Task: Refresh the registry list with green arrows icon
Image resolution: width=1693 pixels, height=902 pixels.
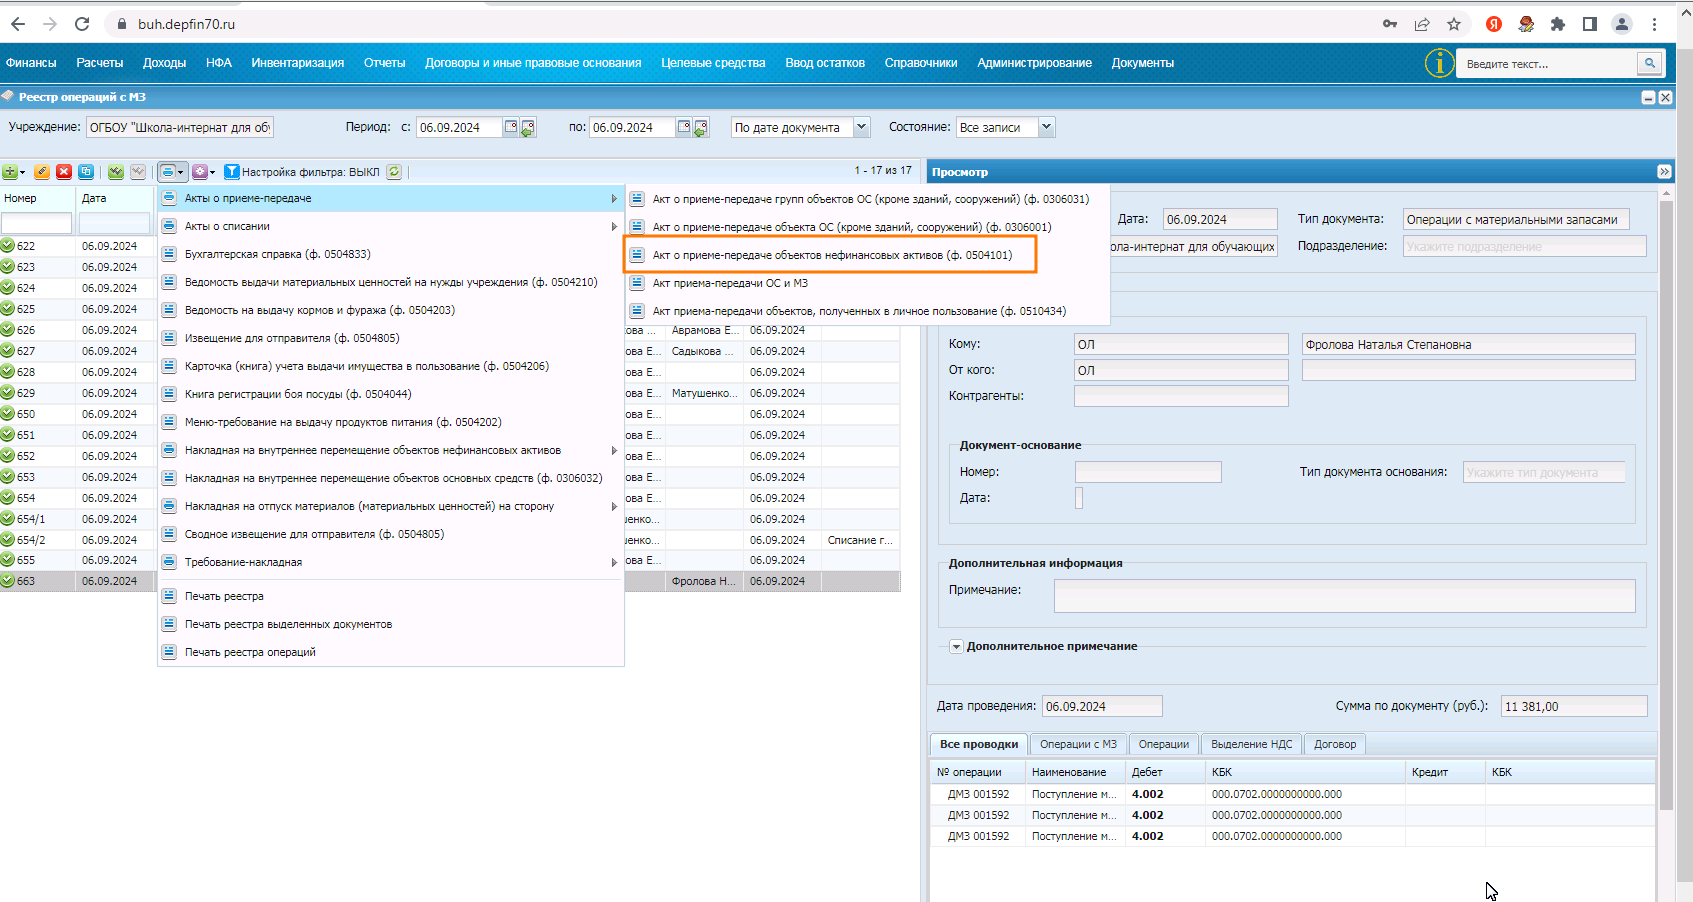Action: pos(394,172)
